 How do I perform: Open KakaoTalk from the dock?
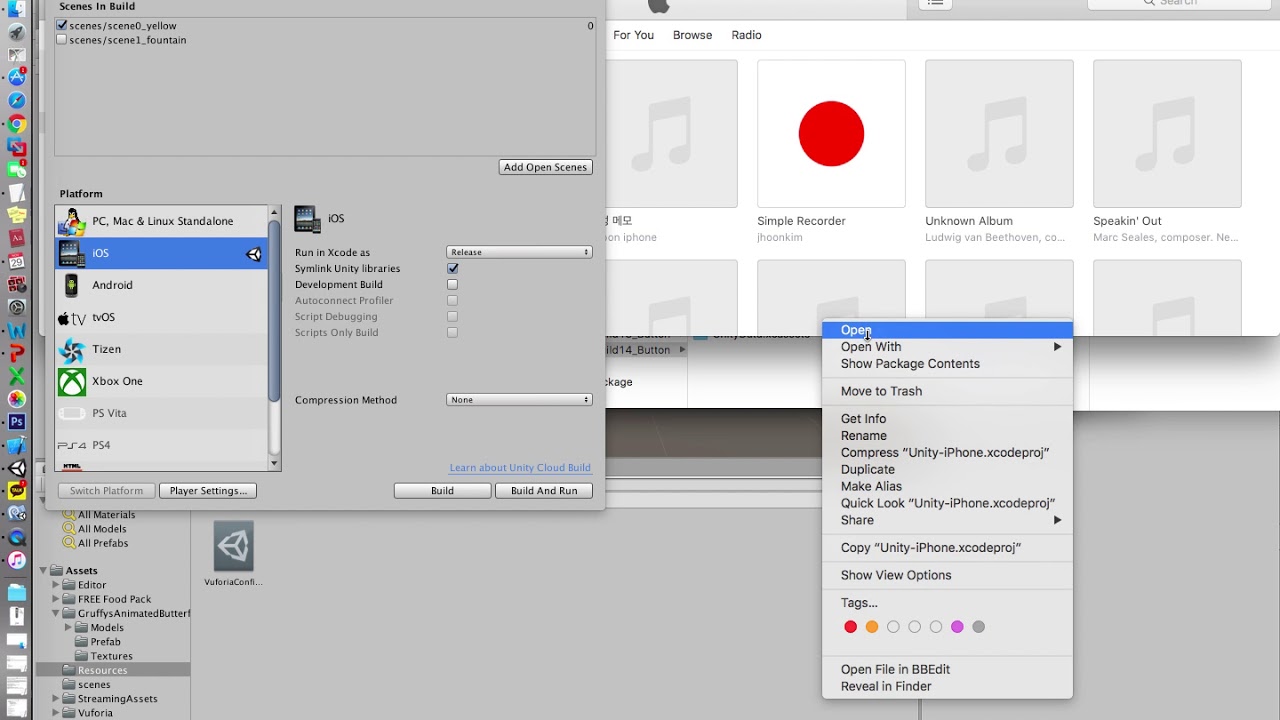(x=17, y=491)
